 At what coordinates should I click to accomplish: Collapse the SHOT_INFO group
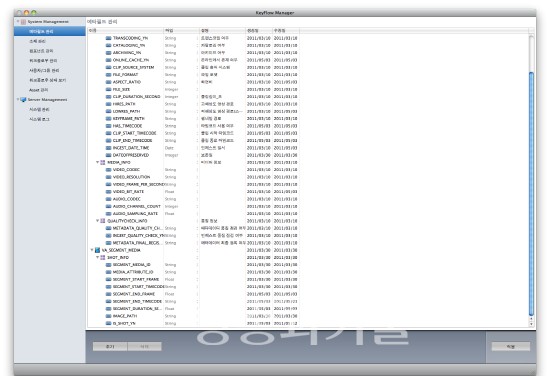(x=98, y=257)
